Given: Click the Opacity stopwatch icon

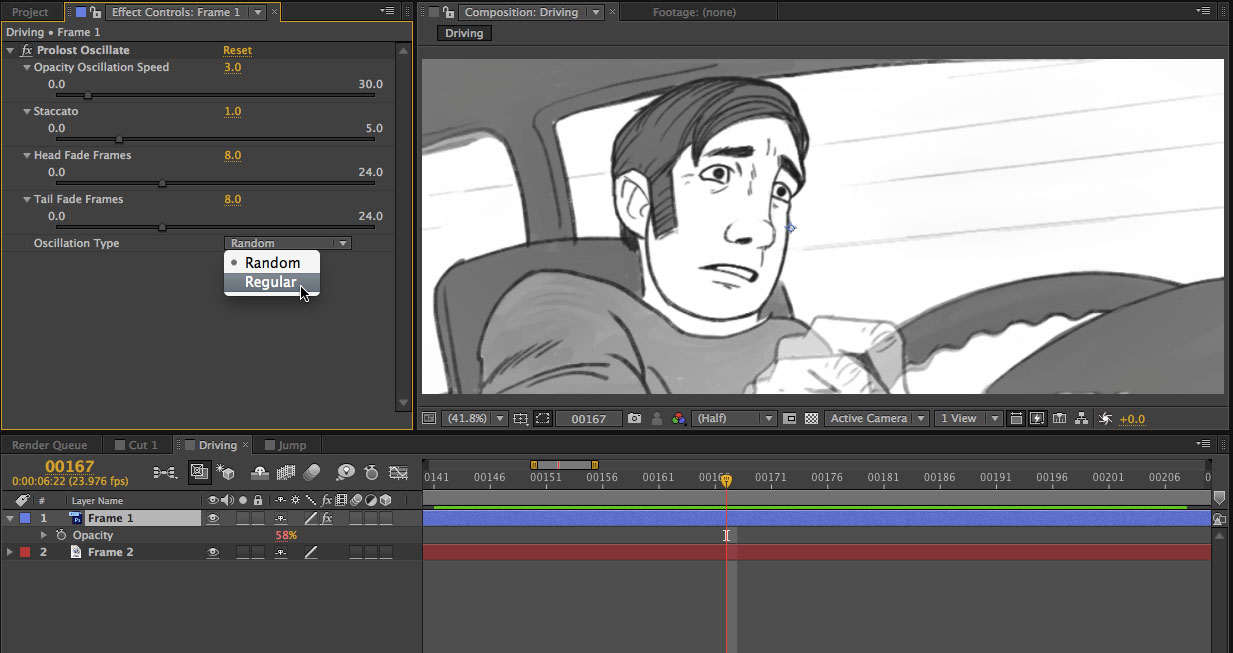Looking at the screenshot, I should point(61,536).
